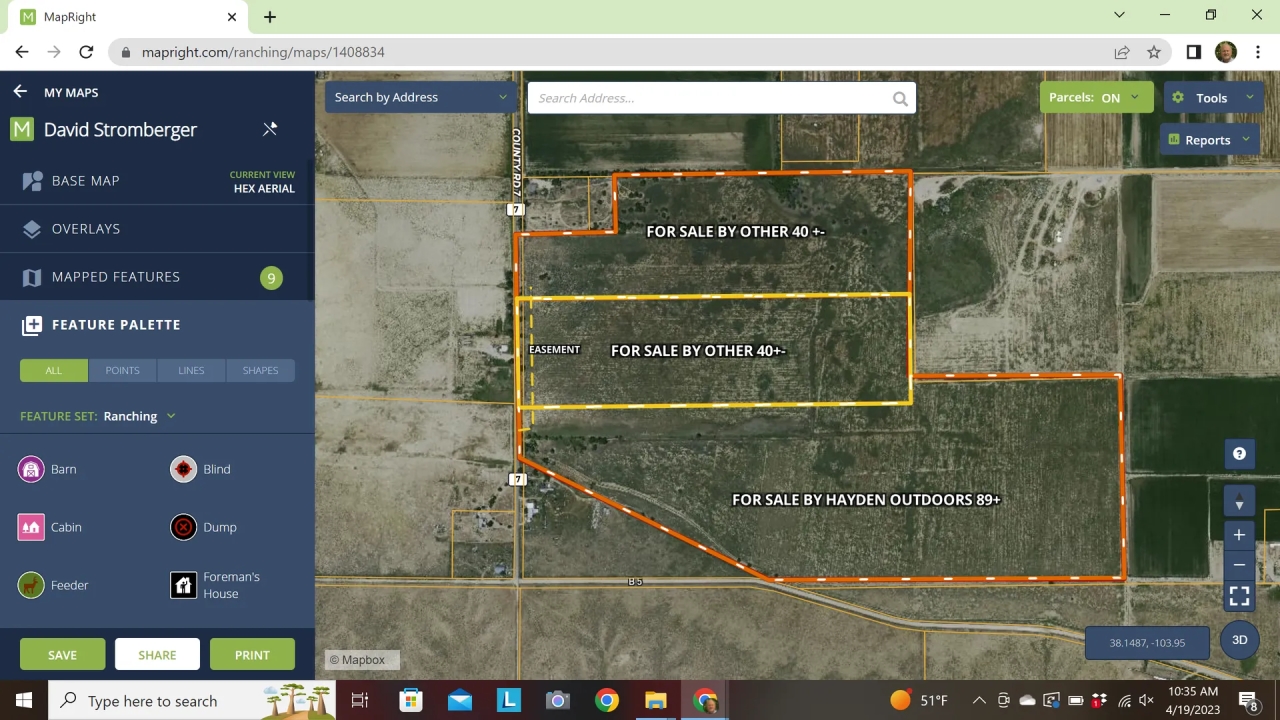The image size is (1280, 720).
Task: Switch map to 3D view
Action: point(1239,640)
